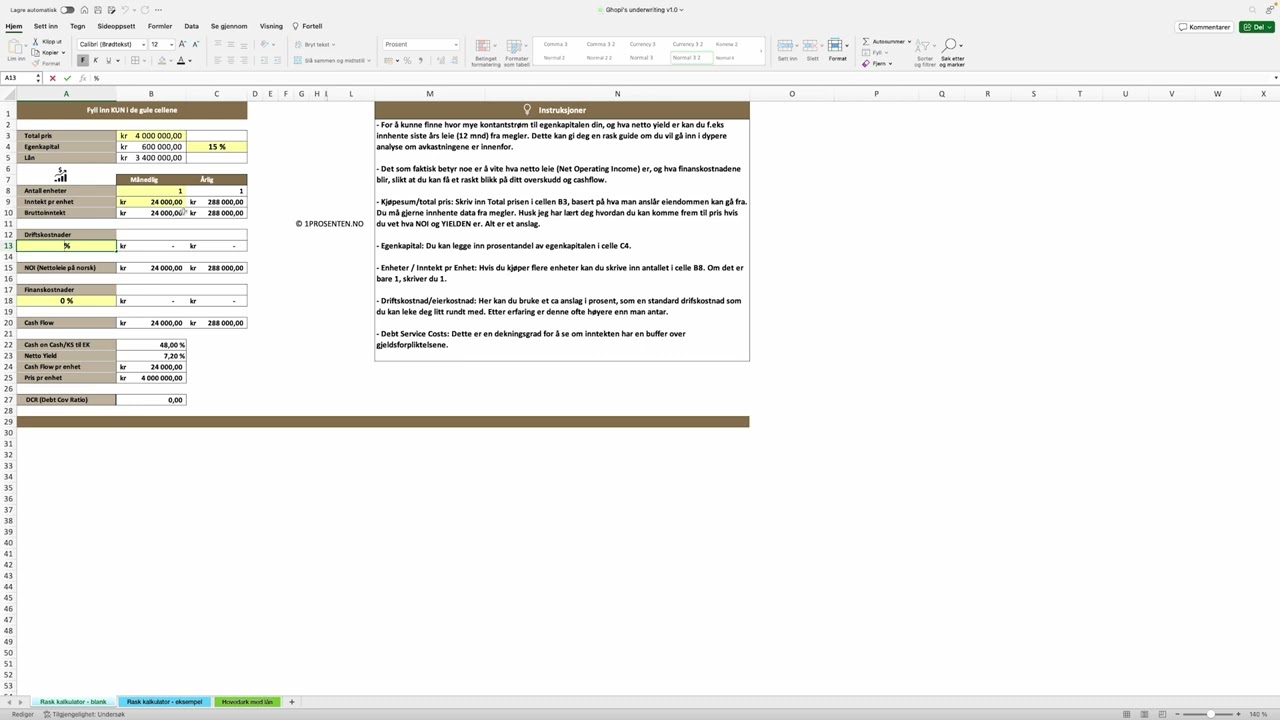This screenshot has width=1280, height=720.
Task: Click Klipp ut scissors button
Action: (x=47, y=42)
